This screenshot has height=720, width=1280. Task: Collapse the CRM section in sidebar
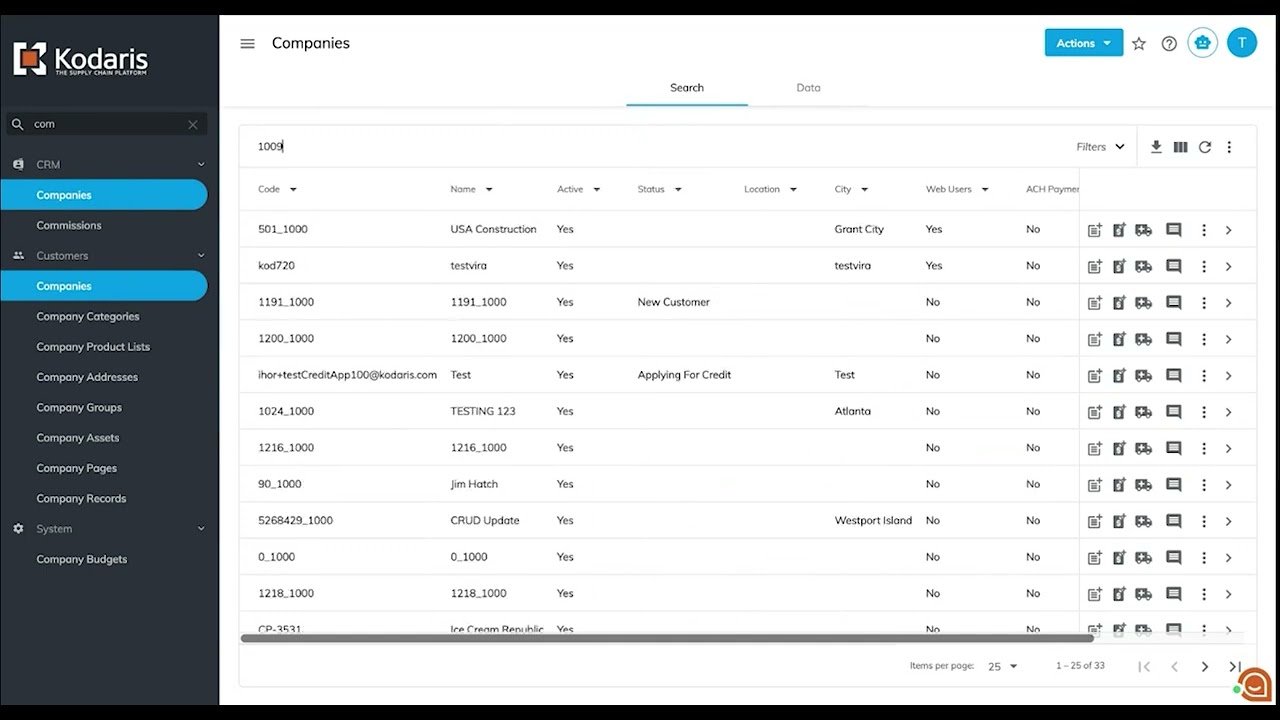[201, 165]
